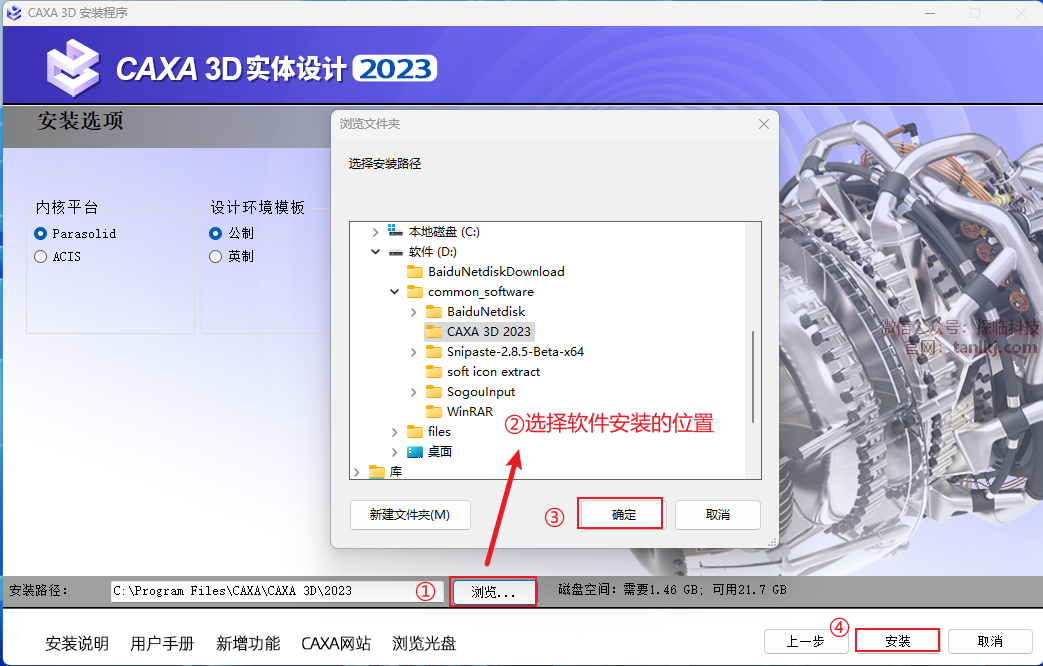1043x666 pixels.
Task: Expand the files folder node
Action: coord(394,432)
